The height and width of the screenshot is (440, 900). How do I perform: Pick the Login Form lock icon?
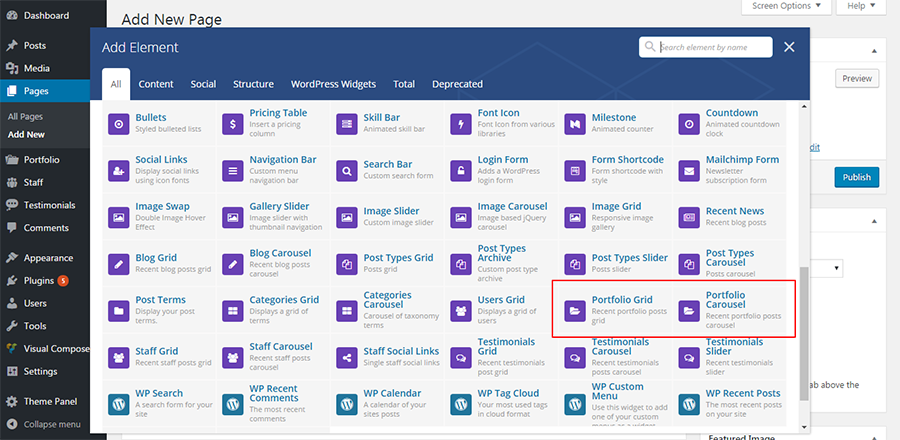click(x=461, y=171)
